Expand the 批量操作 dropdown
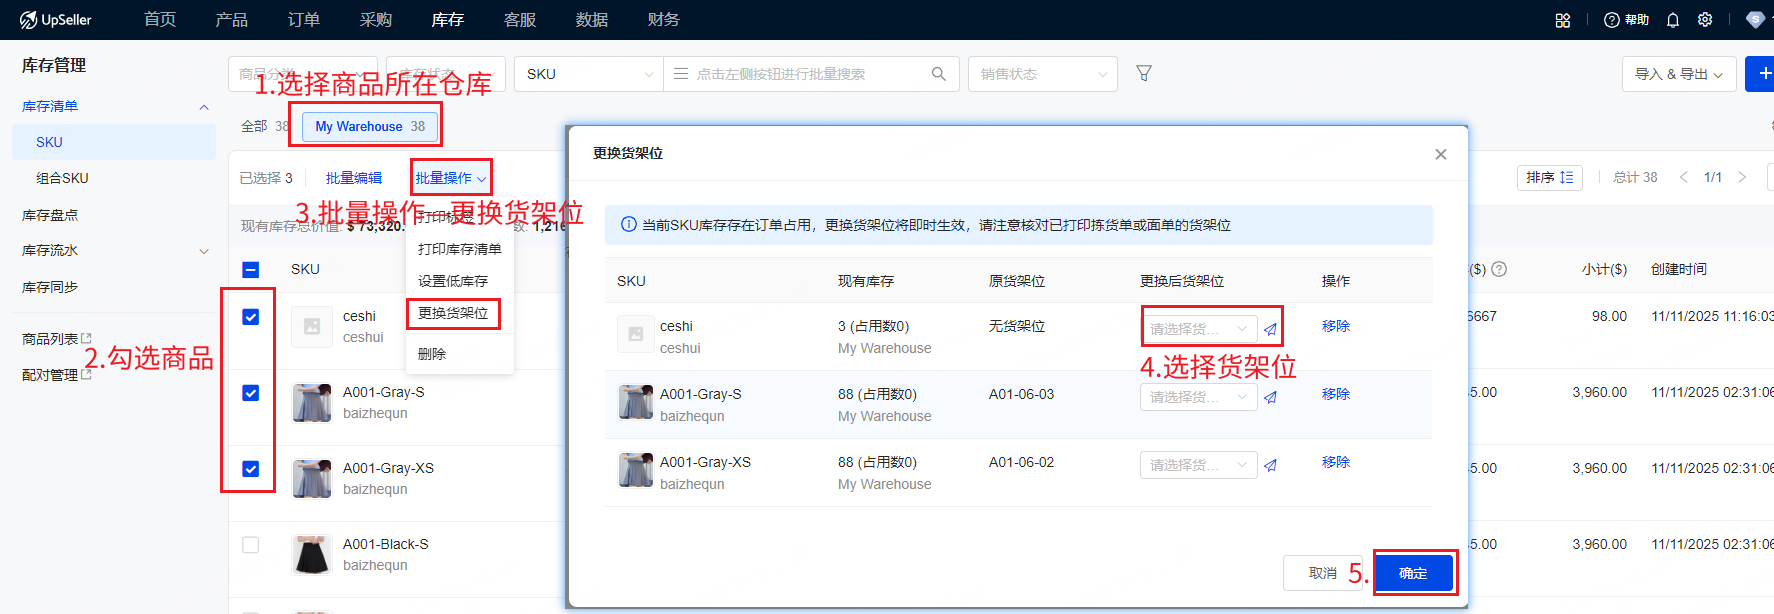Image resolution: width=1774 pixels, height=614 pixels. coord(450,178)
